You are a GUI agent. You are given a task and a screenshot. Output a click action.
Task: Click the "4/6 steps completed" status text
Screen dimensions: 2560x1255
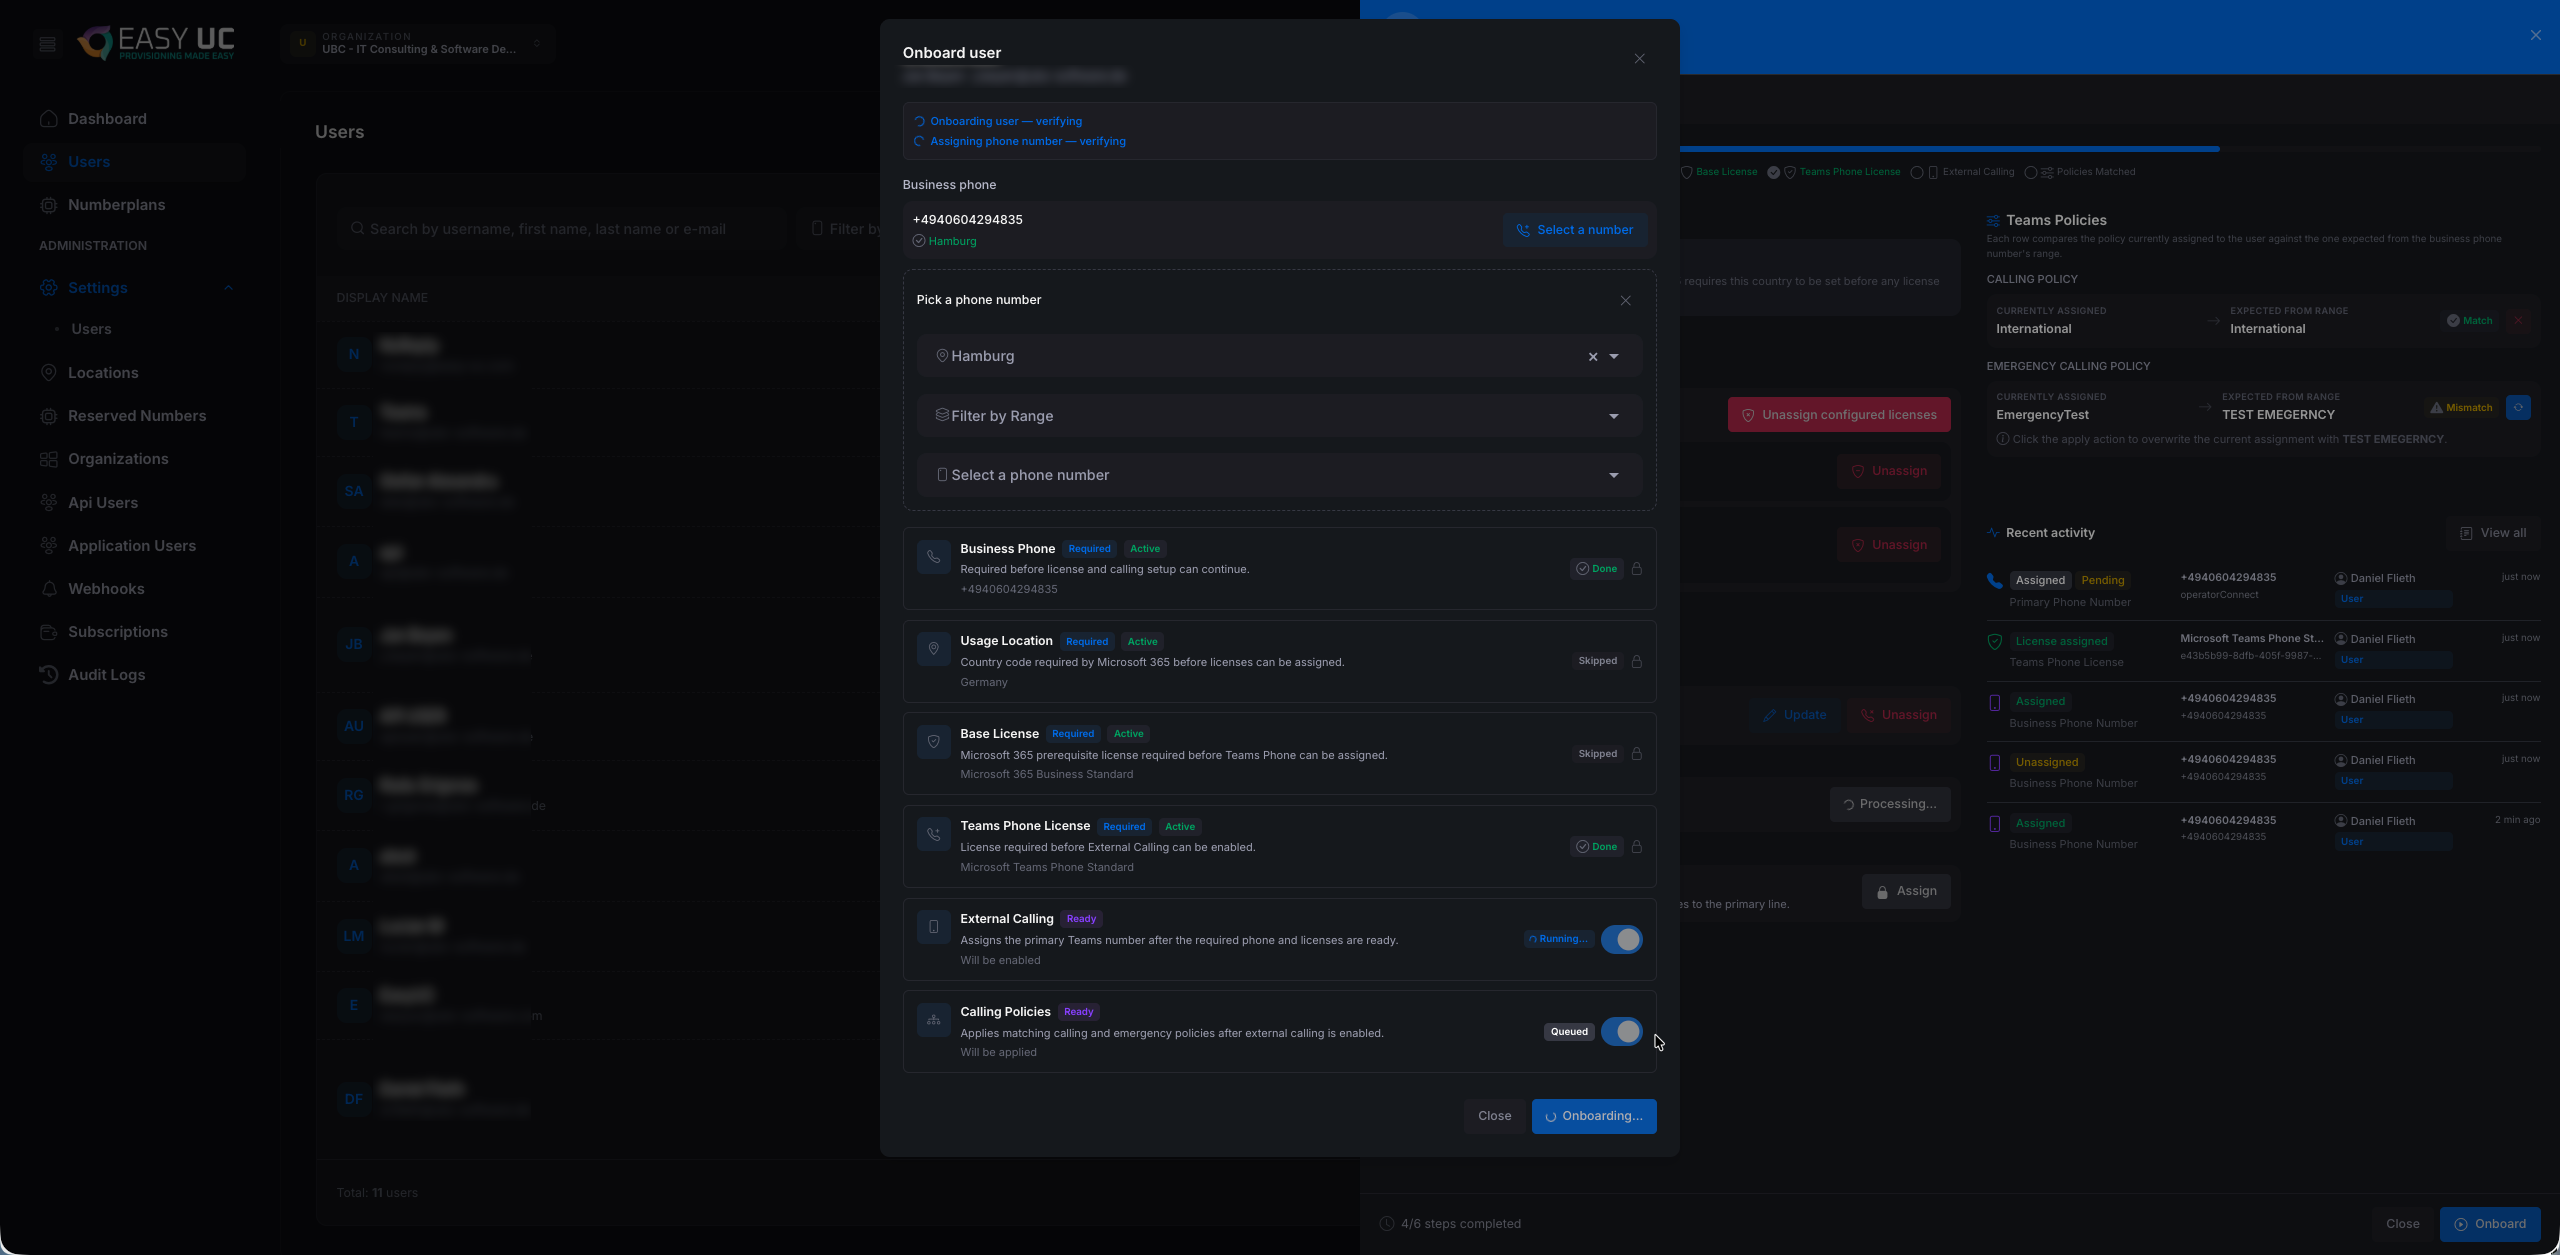coord(1461,1224)
